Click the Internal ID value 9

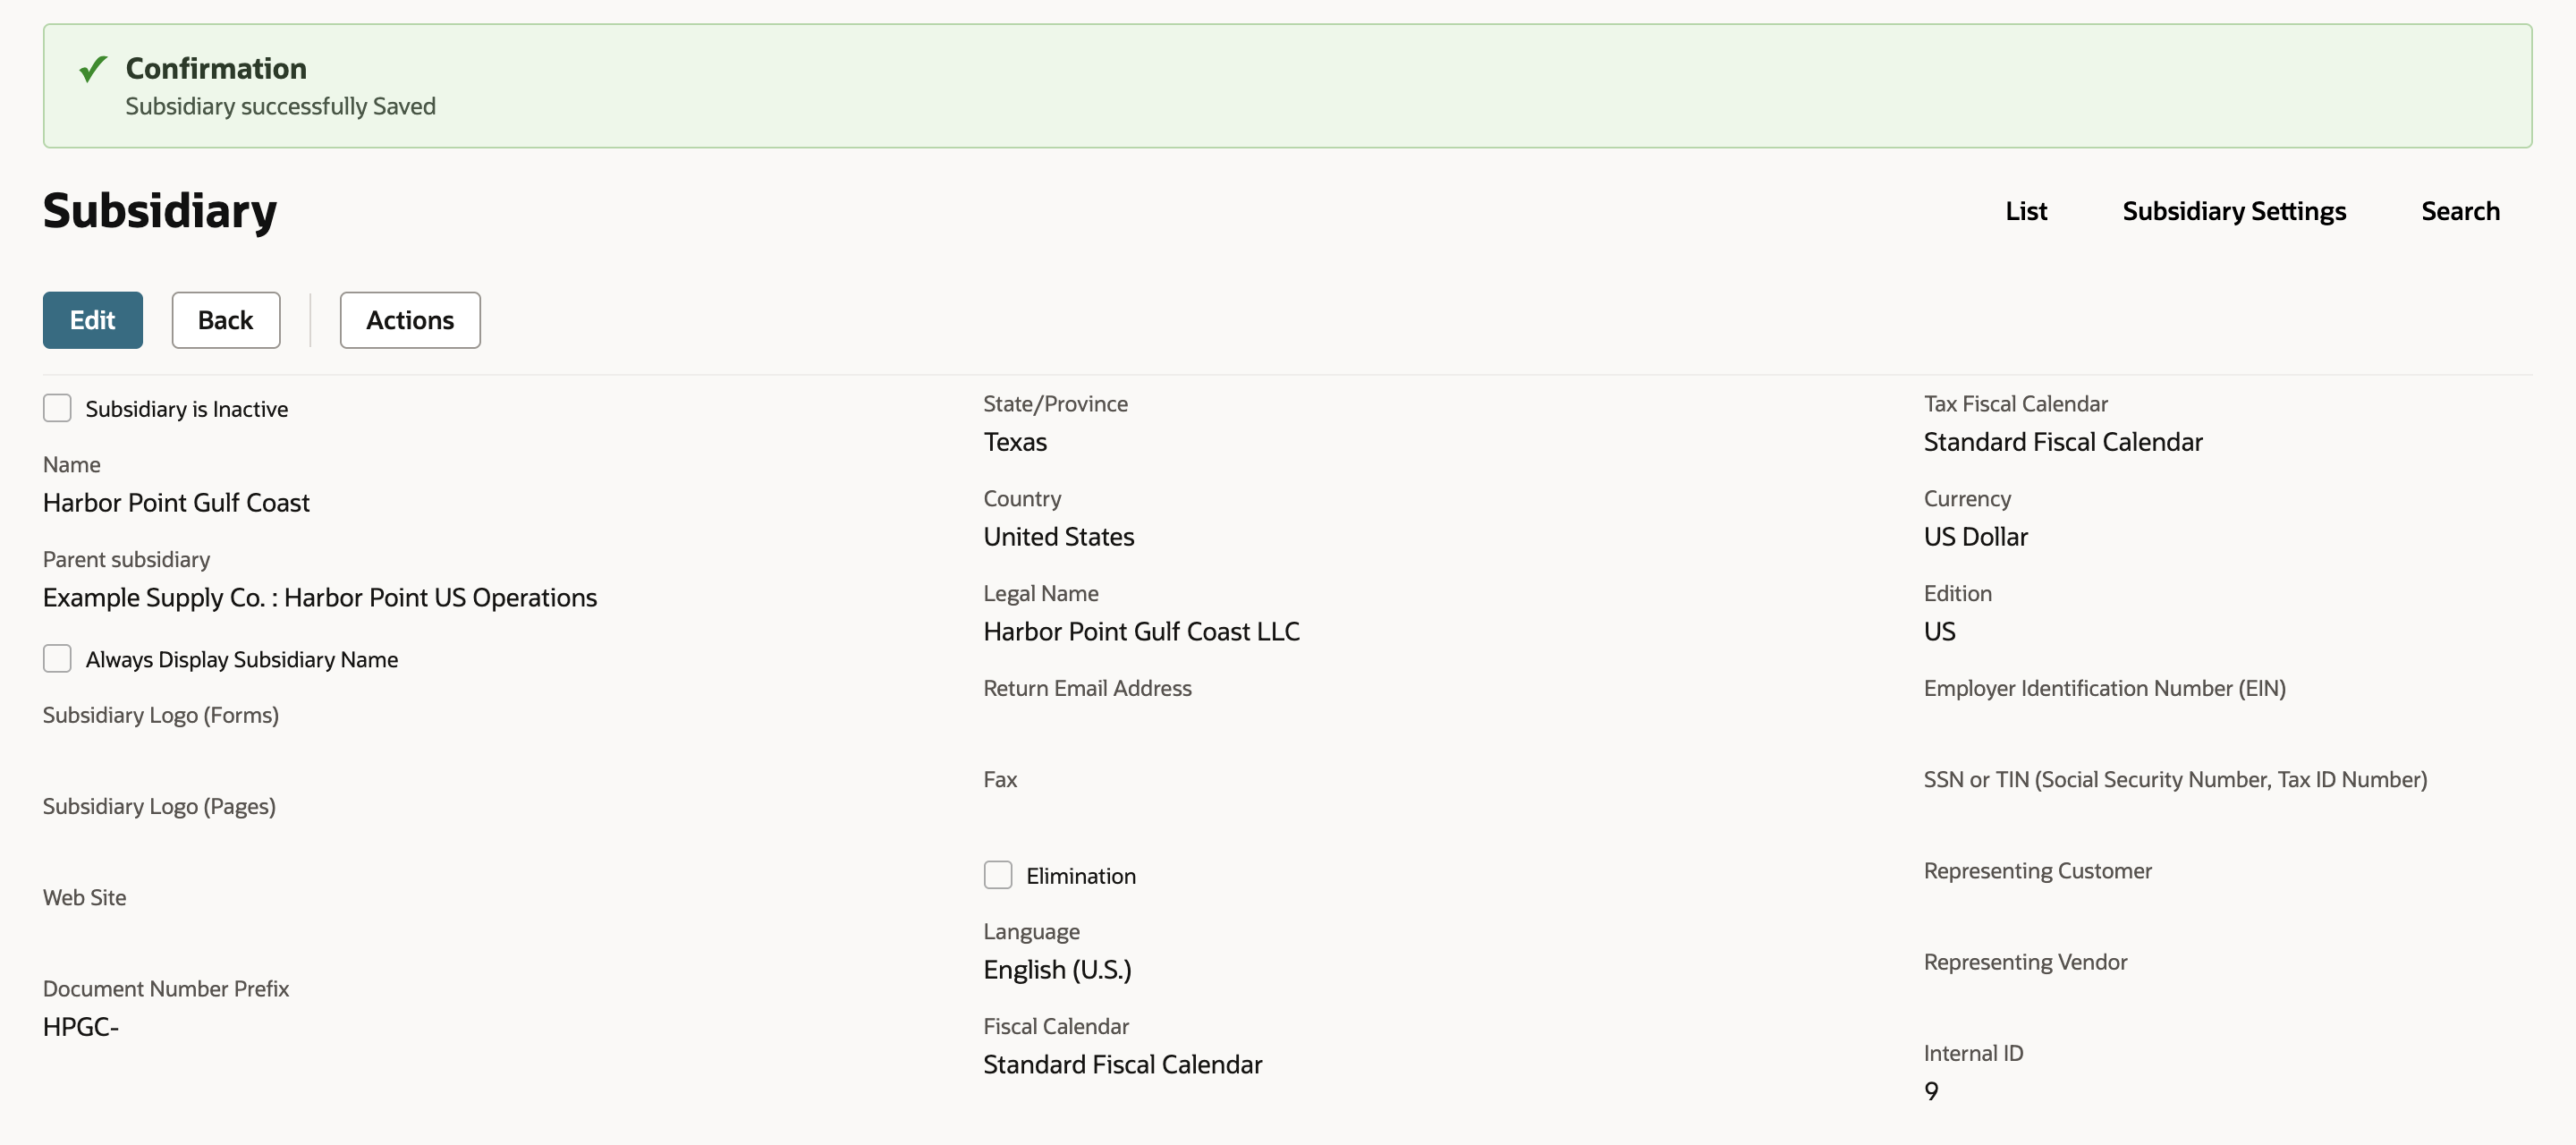pyautogui.click(x=1931, y=1091)
